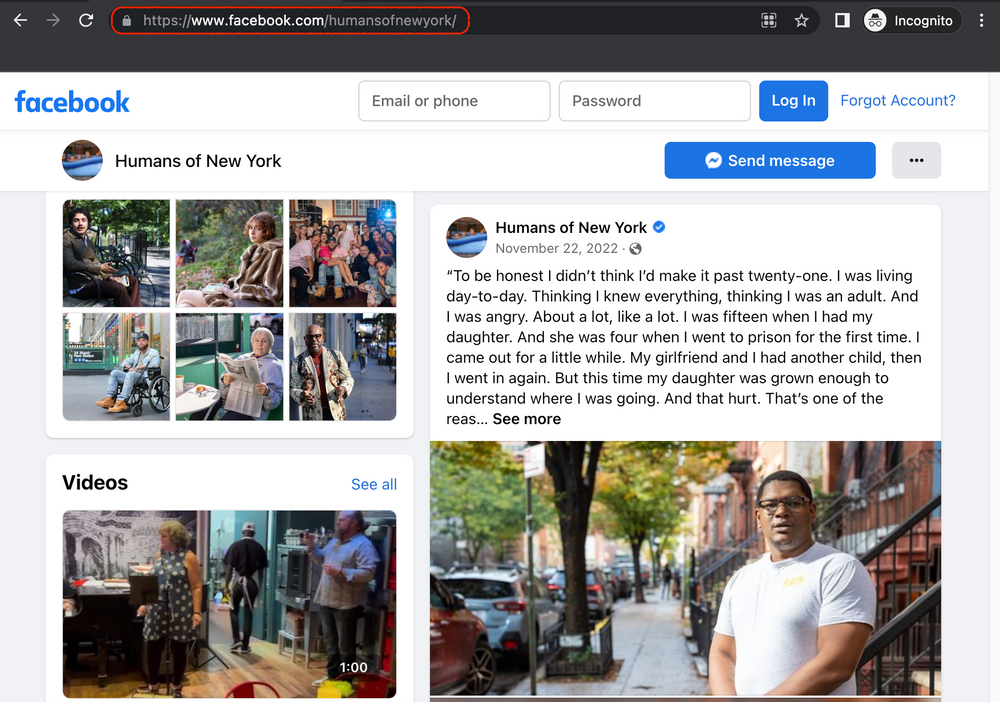
Task: Click the globe privacy icon on the post date
Action: click(635, 248)
